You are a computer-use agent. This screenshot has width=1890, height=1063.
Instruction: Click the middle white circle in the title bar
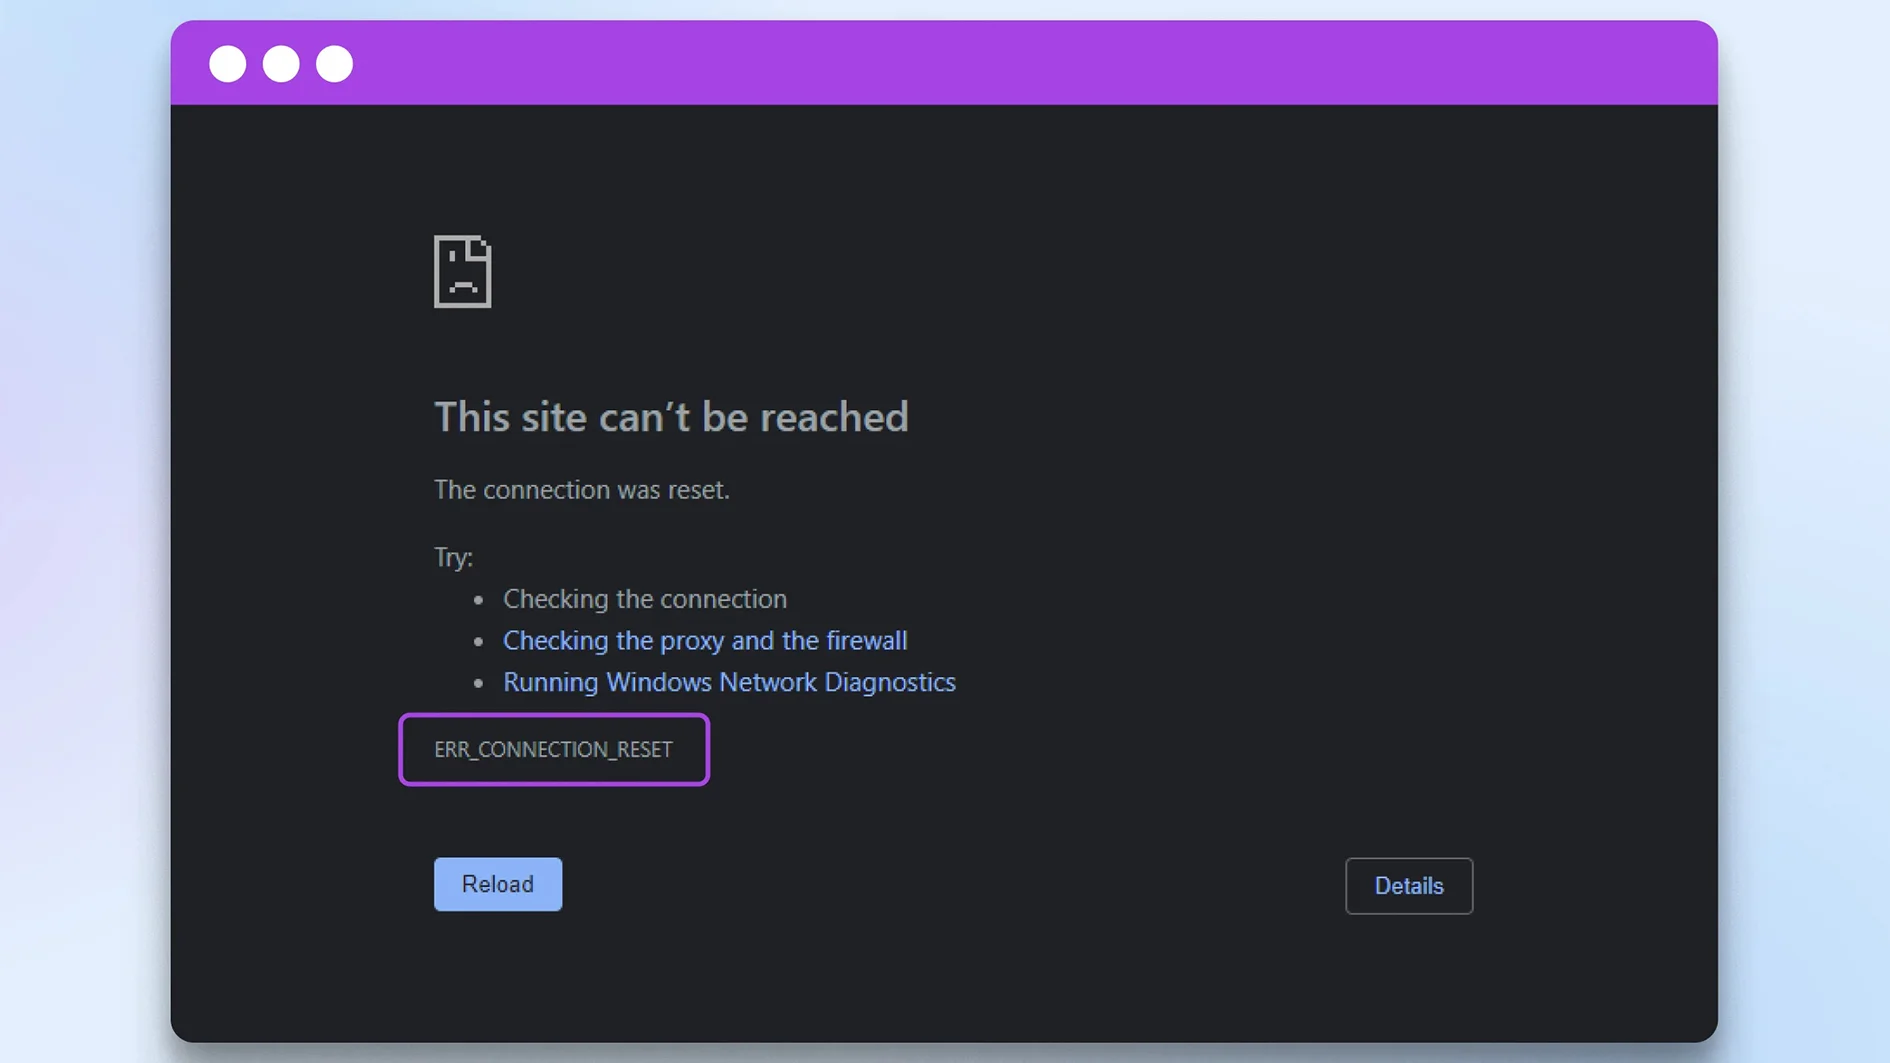coord(281,63)
